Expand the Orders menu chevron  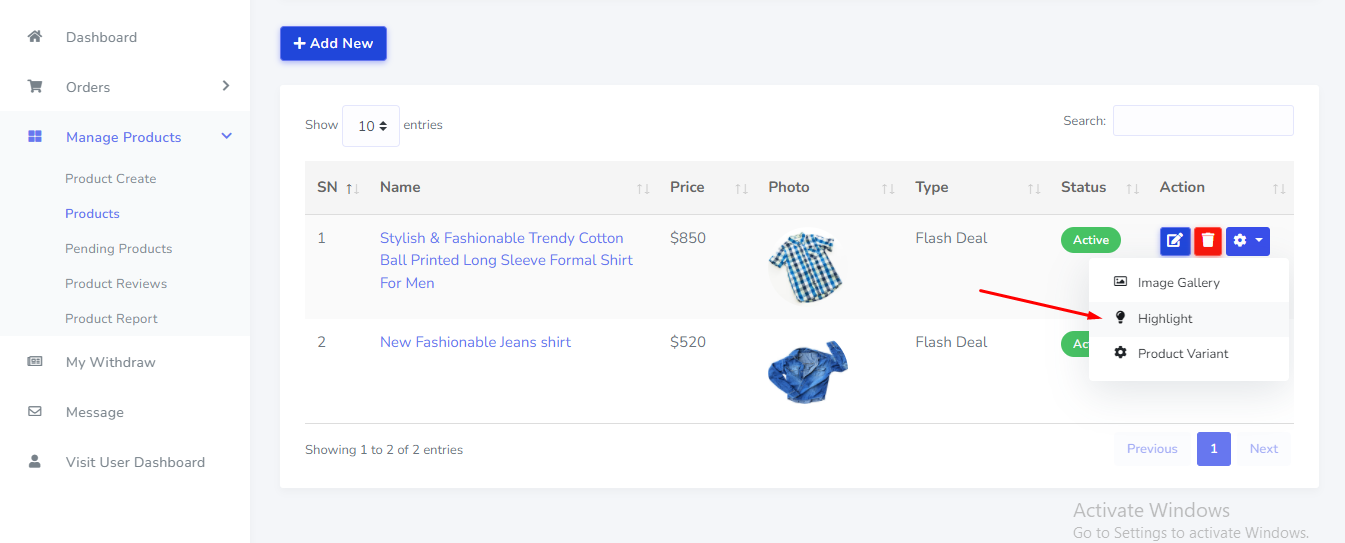[x=226, y=86]
